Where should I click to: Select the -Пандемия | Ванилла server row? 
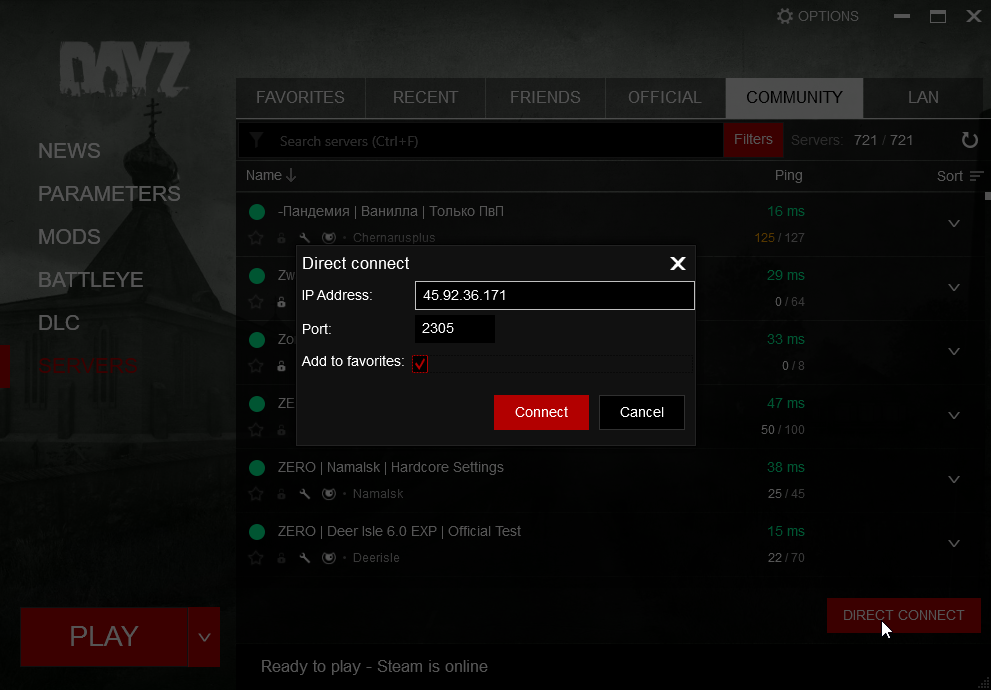[x=609, y=224]
